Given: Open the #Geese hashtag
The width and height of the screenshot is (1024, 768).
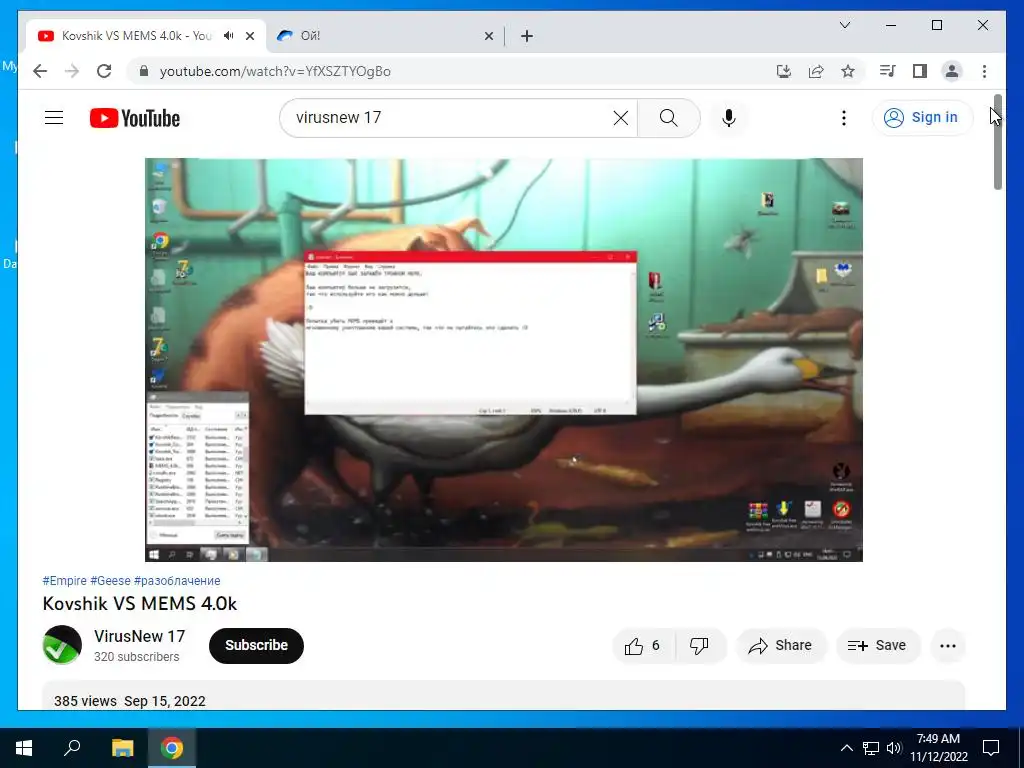Looking at the screenshot, I should (x=110, y=581).
